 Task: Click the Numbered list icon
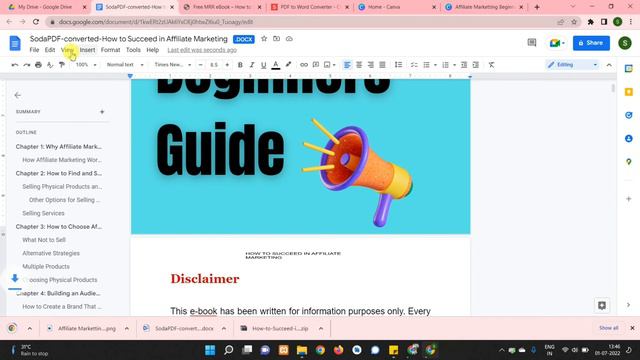pos(445,65)
